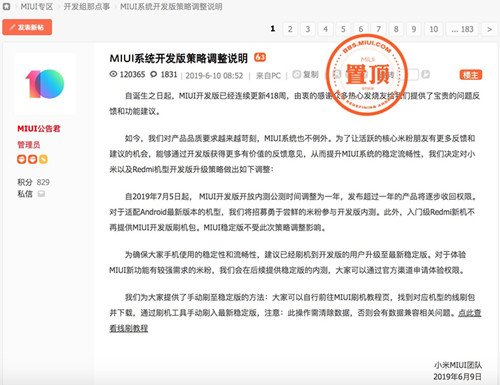This screenshot has width=500, height=385.
Task: Open MIUI专区 breadcrumb link
Action: 37,7
